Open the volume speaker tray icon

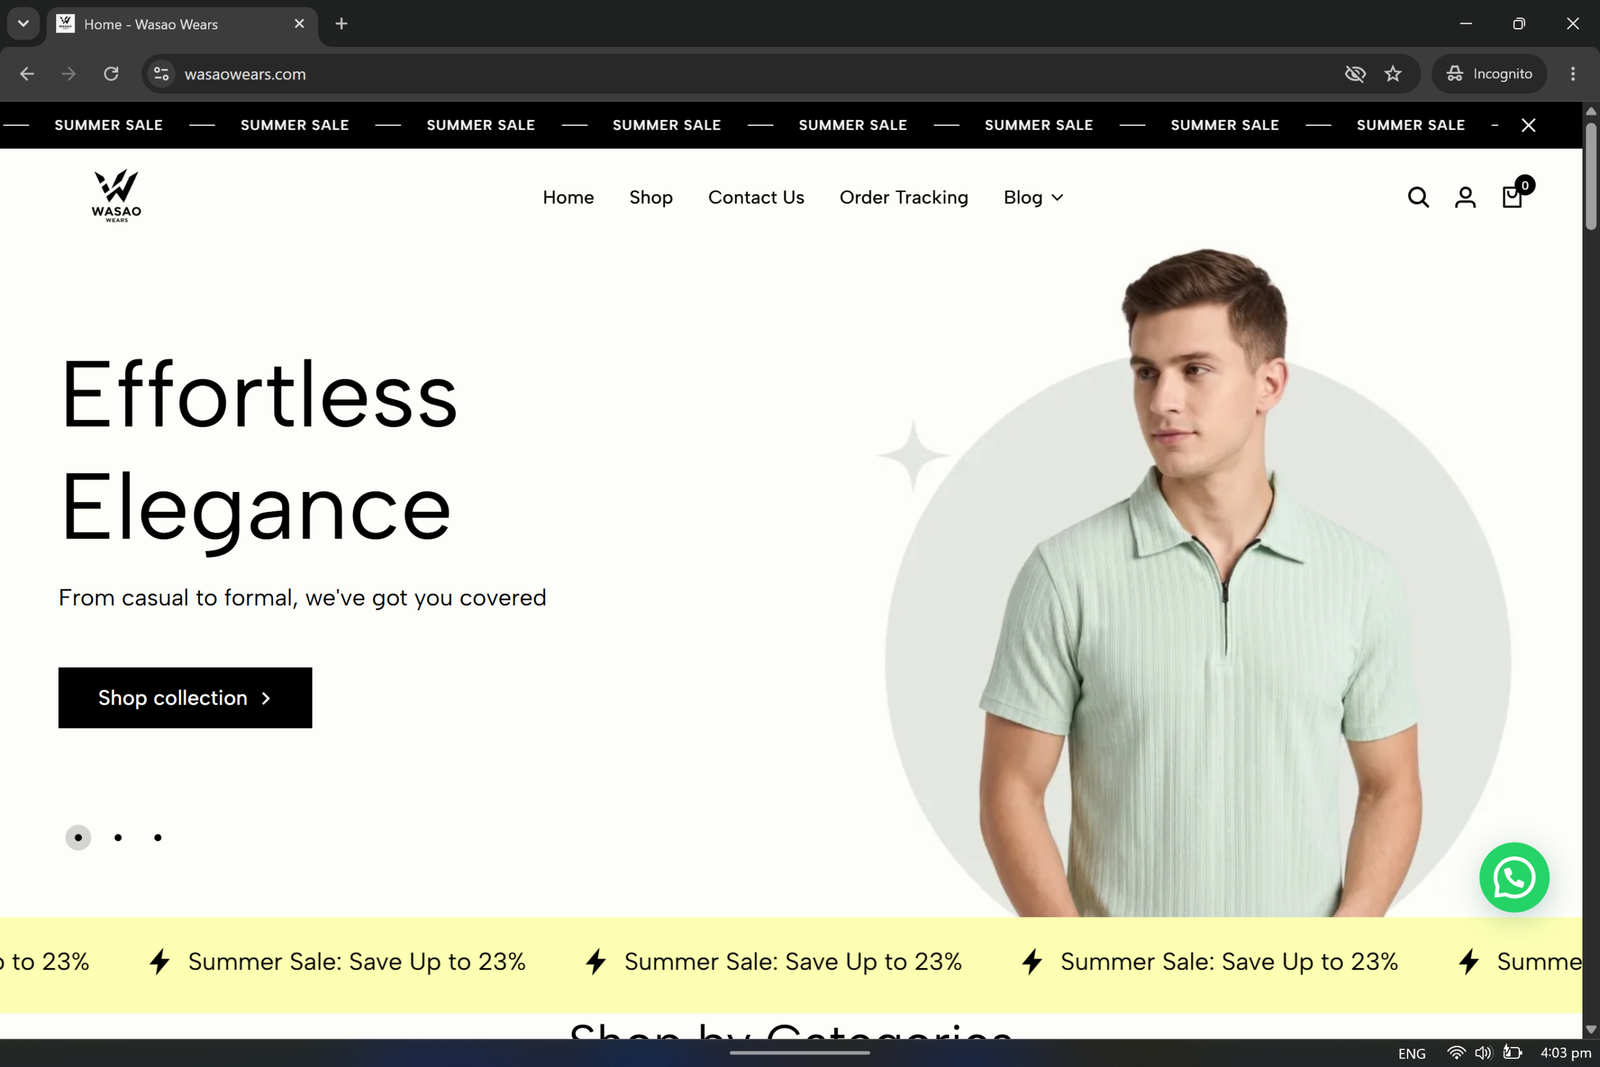click(x=1483, y=1052)
